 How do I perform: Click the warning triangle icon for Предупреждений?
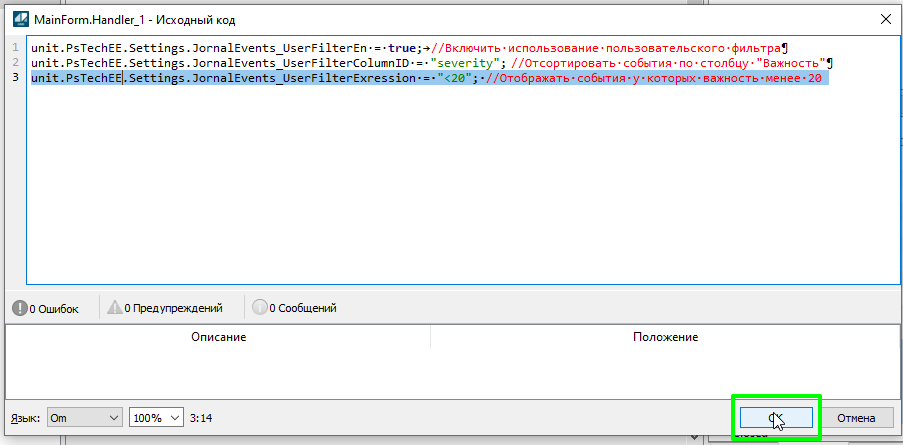(x=115, y=308)
